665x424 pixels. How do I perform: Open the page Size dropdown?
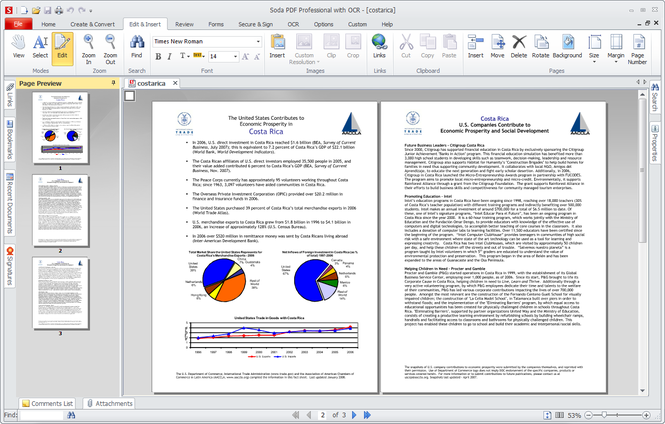pyautogui.click(x=594, y=49)
